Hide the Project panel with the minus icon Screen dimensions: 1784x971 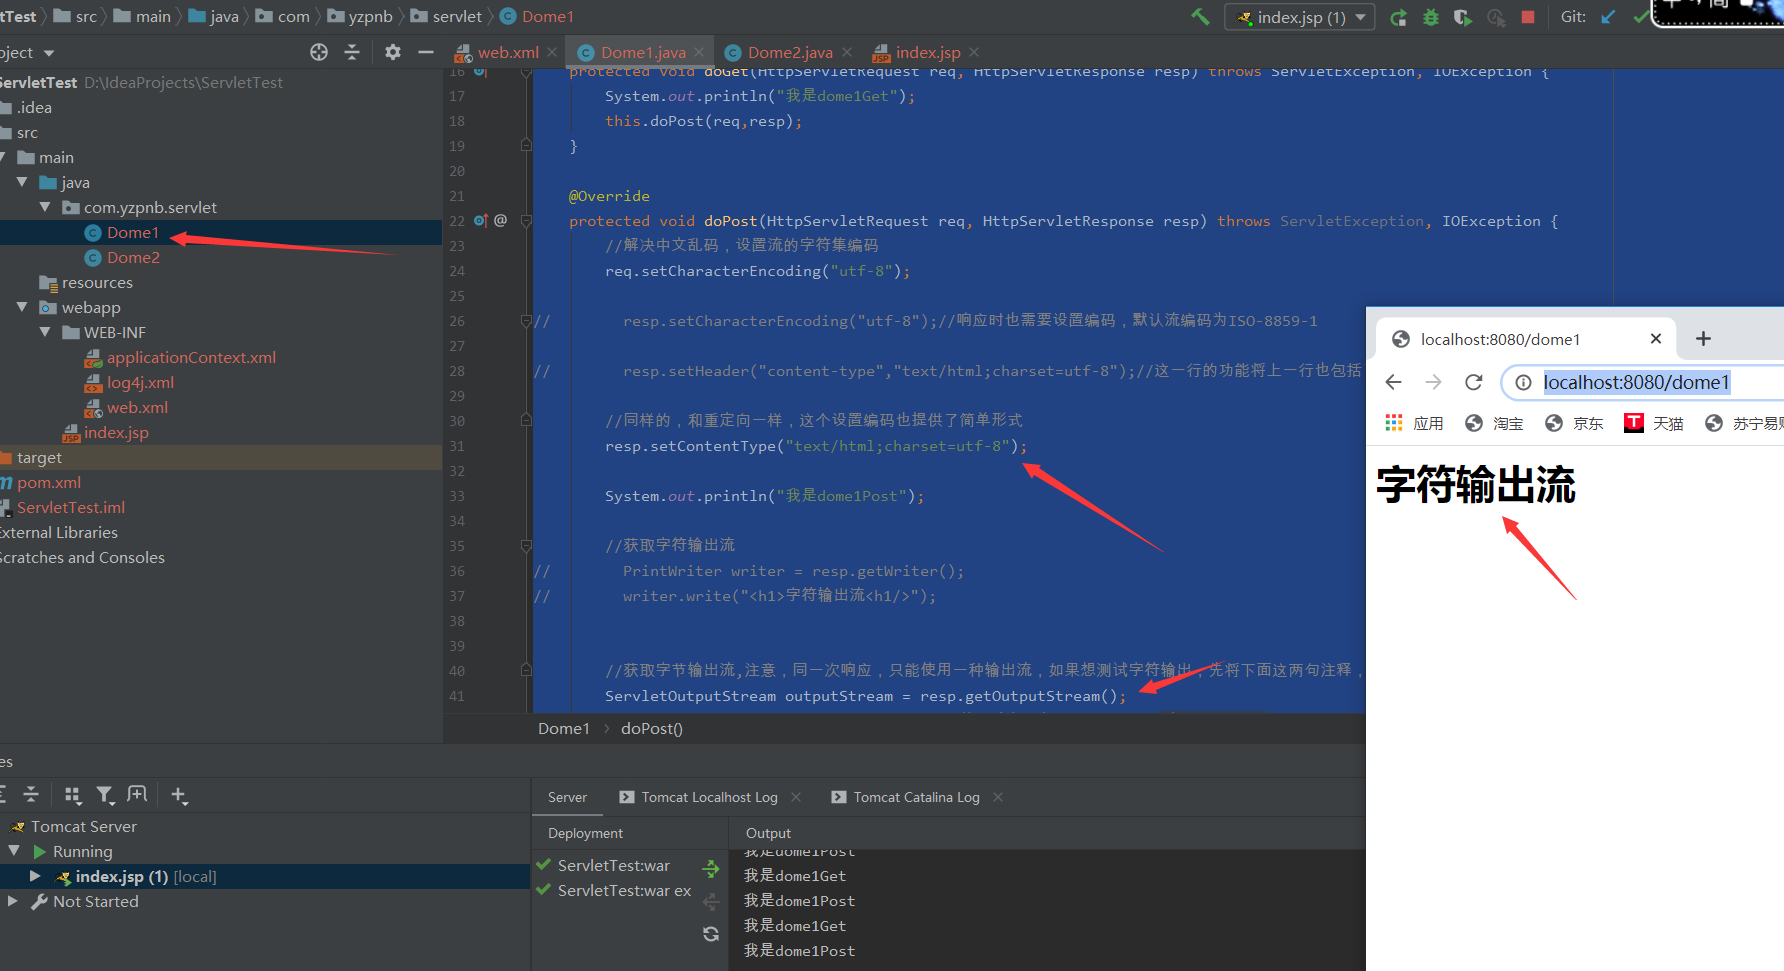tap(426, 52)
